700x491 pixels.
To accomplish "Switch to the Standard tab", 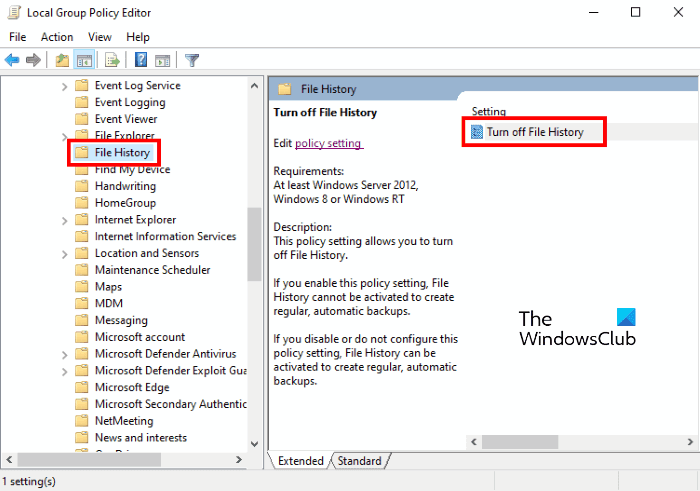I will [359, 461].
